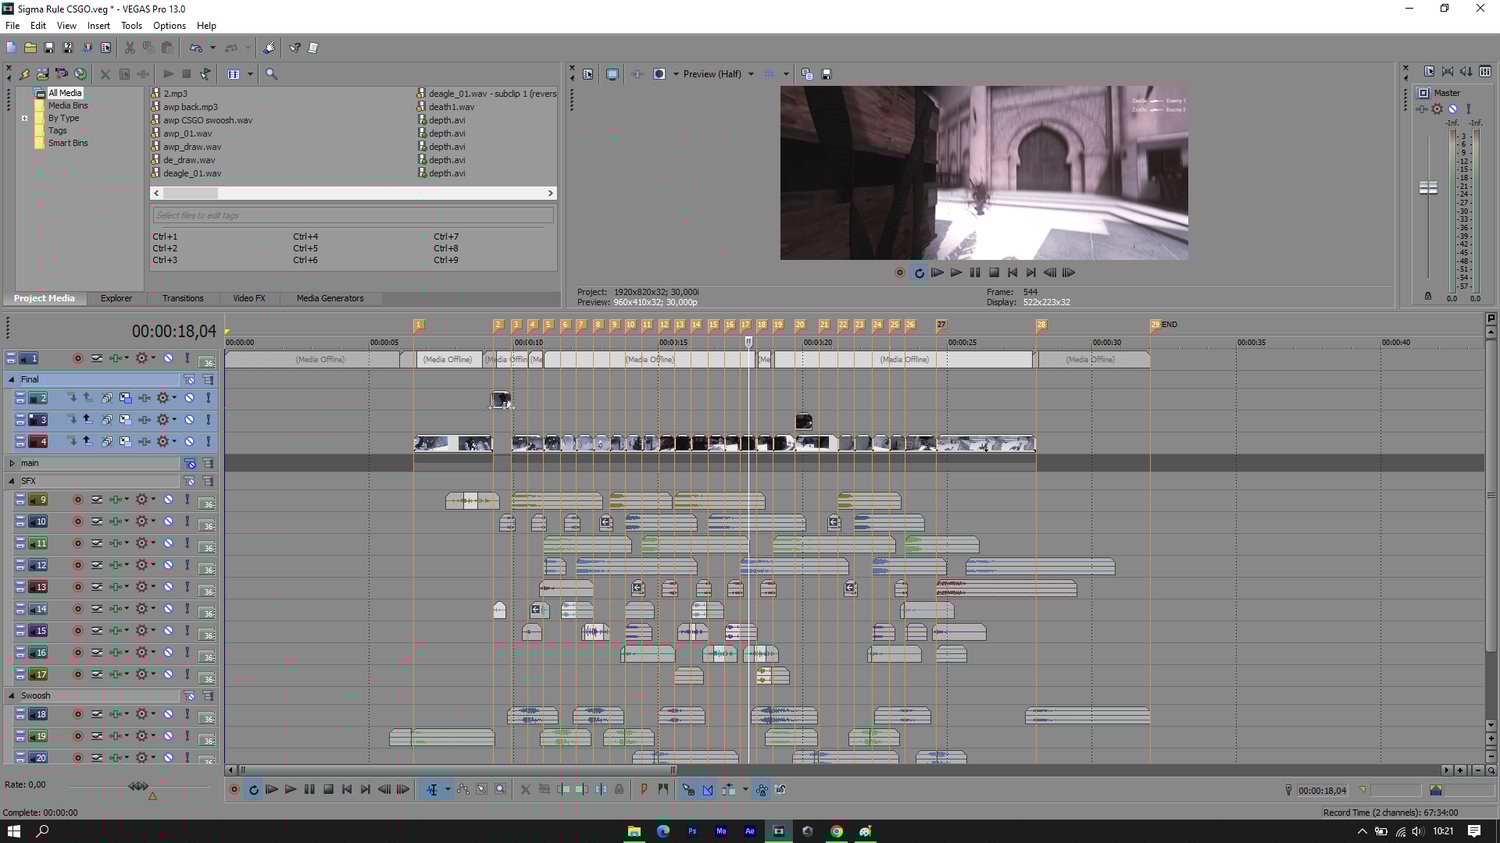Collapse the SFX track group
Image resolution: width=1500 pixels, height=843 pixels.
click(12, 482)
